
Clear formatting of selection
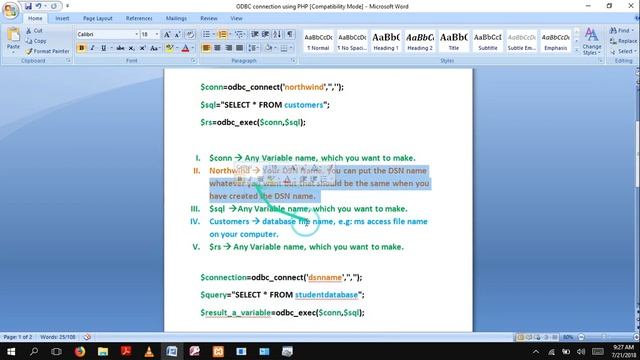(190, 35)
